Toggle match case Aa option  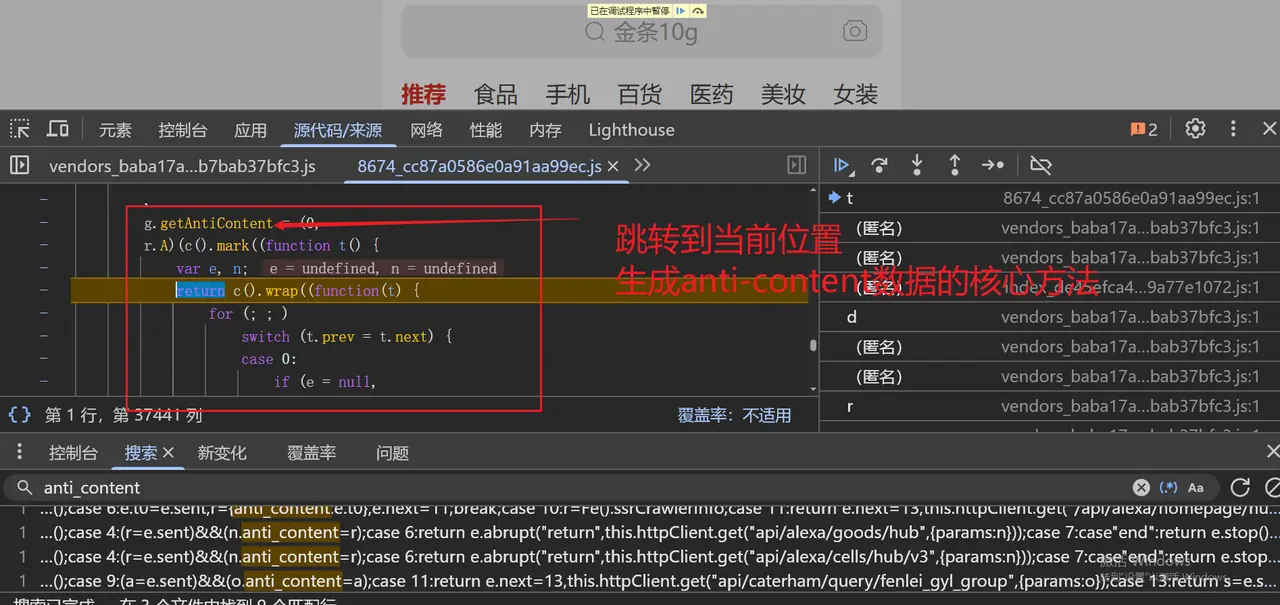(1196, 488)
